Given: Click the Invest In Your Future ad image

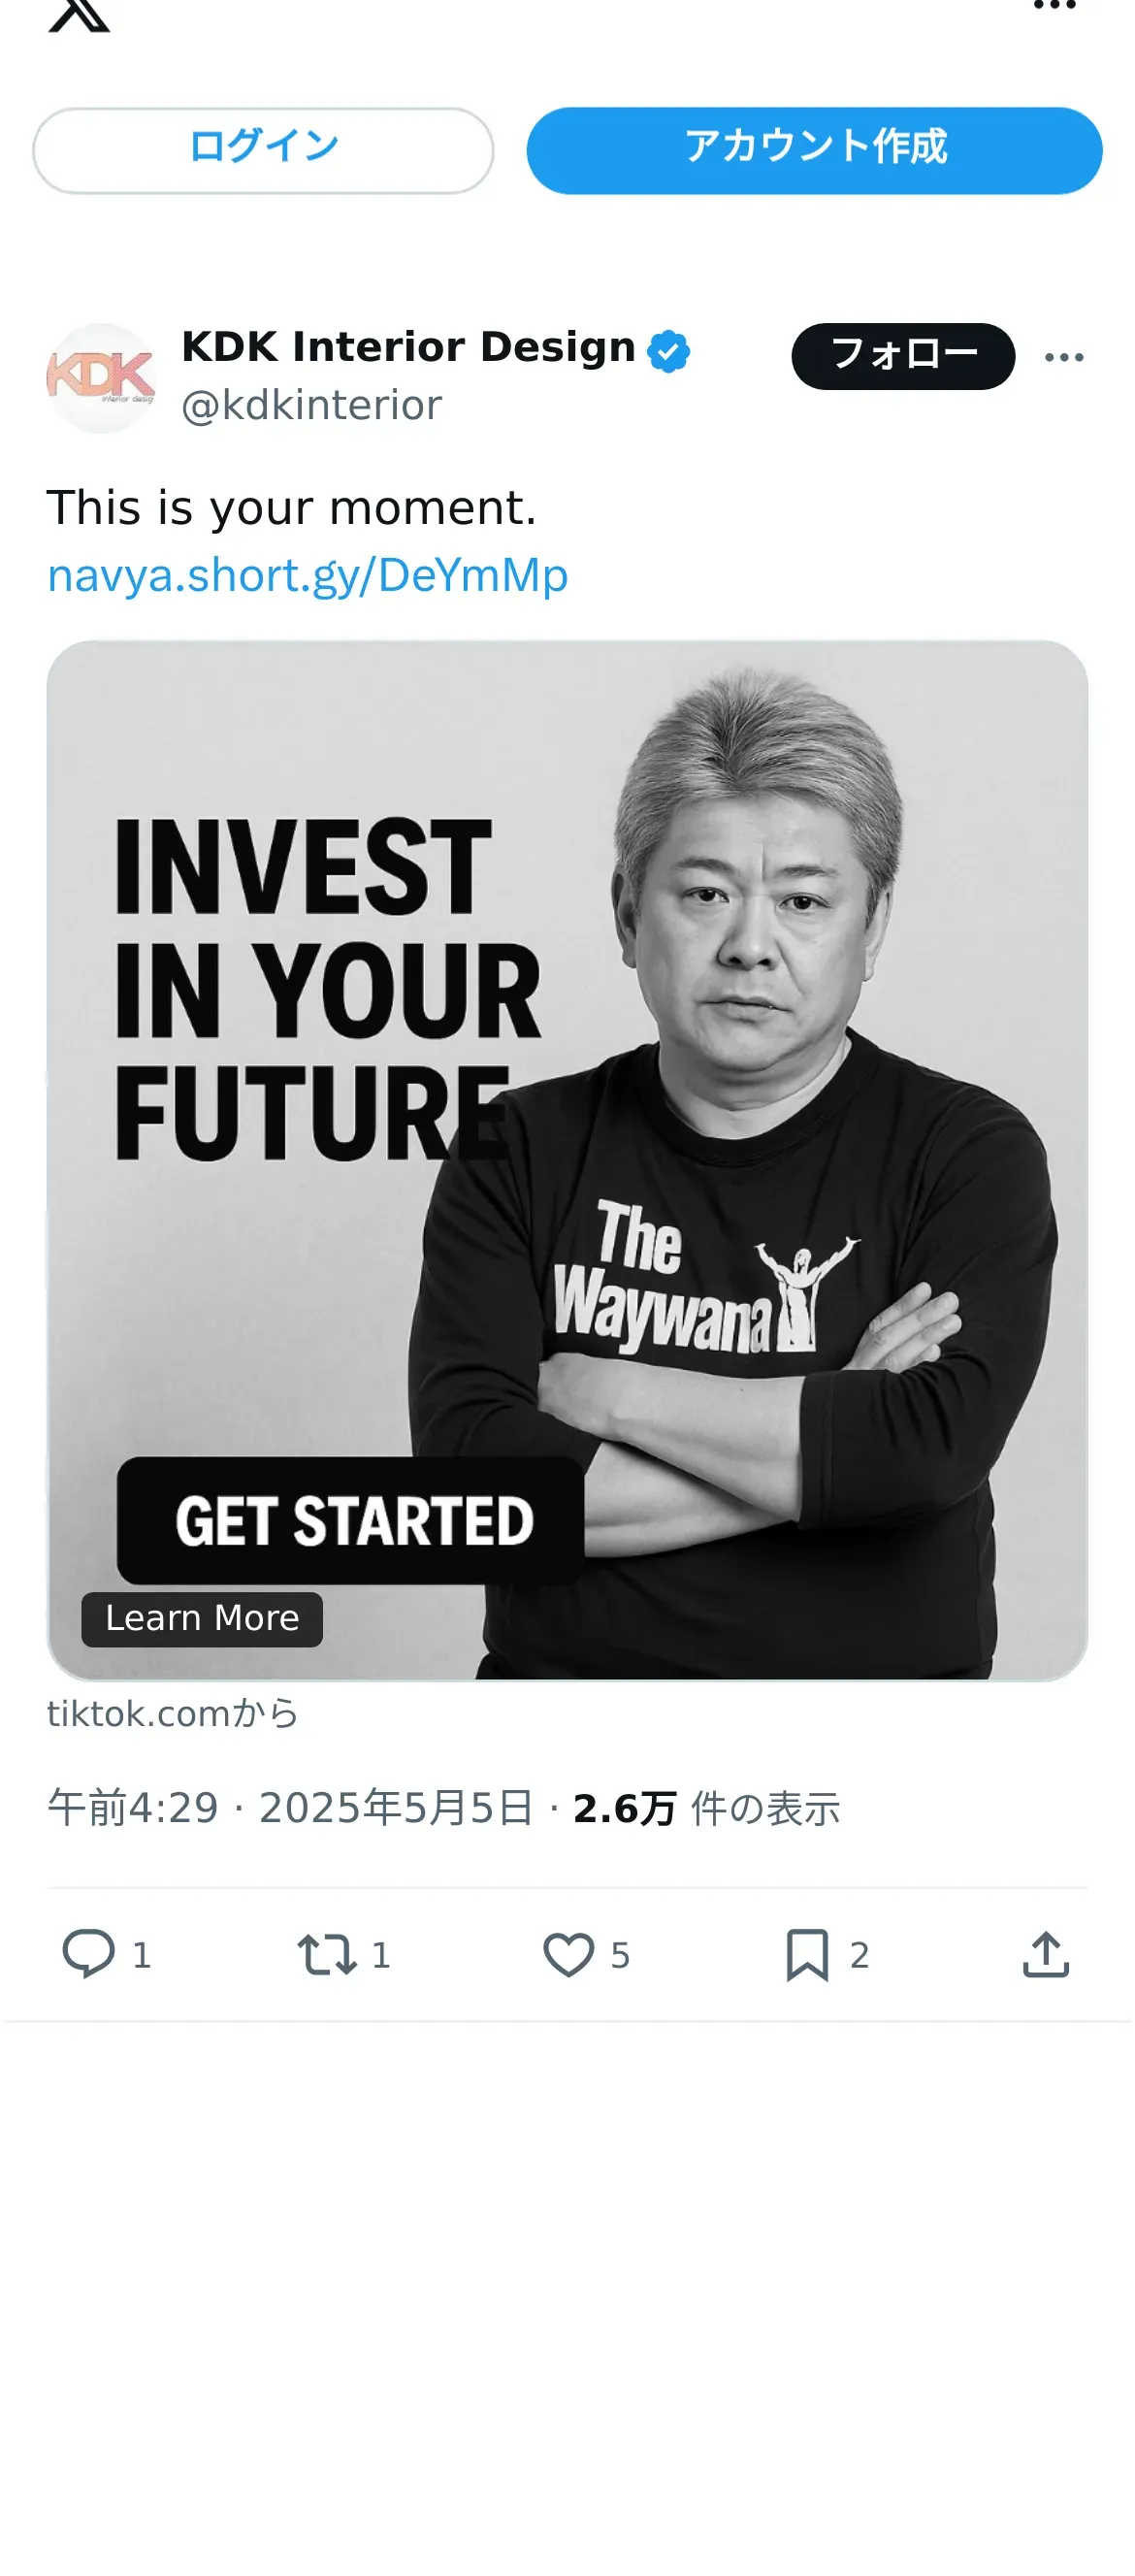Looking at the screenshot, I should point(567,1160).
